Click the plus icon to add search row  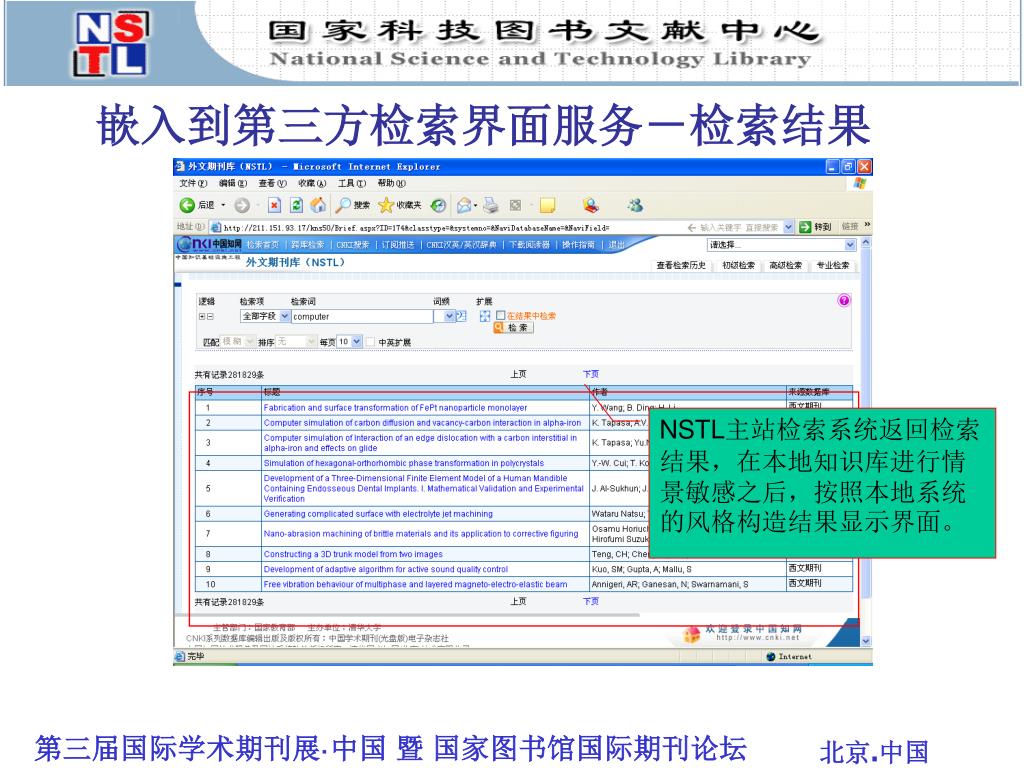coord(202,316)
